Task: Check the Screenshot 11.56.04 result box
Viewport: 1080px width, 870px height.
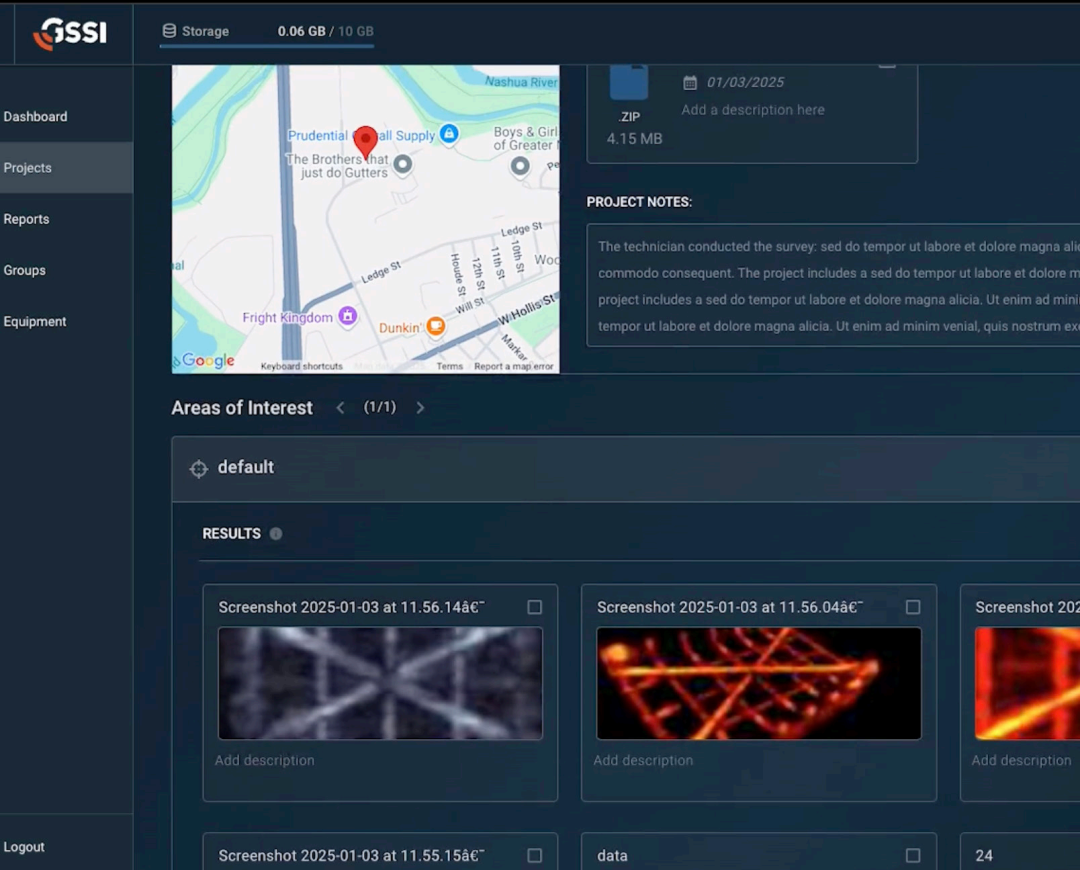Action: pos(913,607)
